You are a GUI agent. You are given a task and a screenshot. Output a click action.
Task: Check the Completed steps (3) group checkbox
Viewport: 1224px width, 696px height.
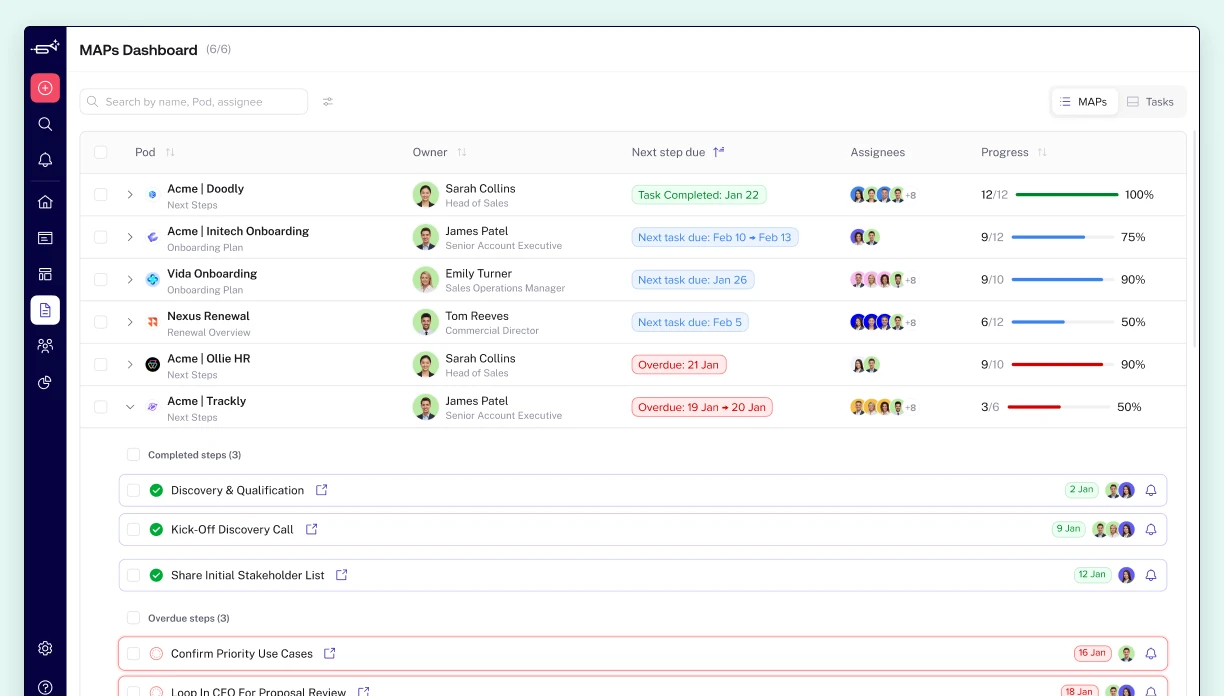point(133,454)
